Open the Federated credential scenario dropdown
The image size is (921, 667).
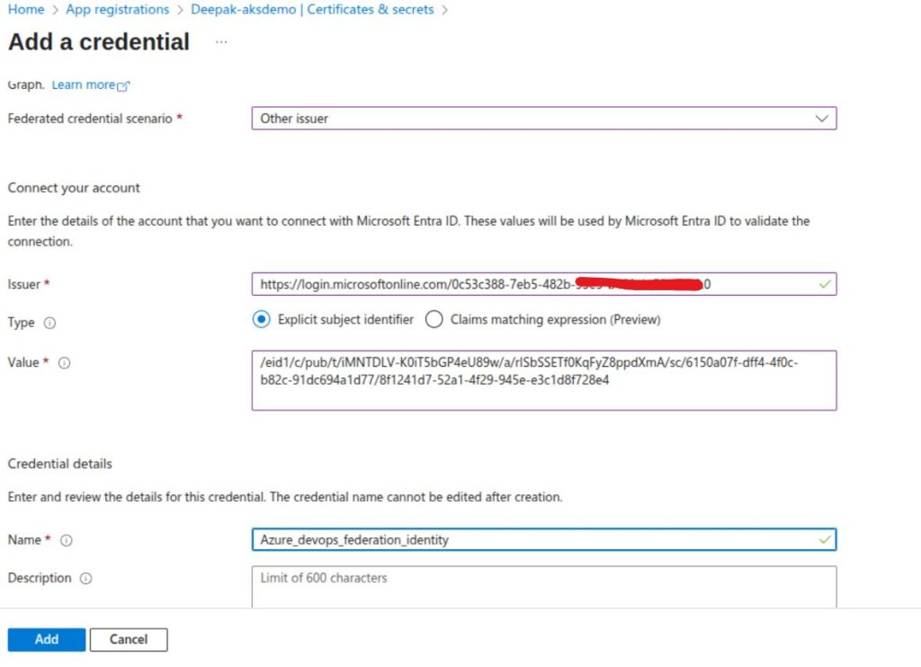823,118
